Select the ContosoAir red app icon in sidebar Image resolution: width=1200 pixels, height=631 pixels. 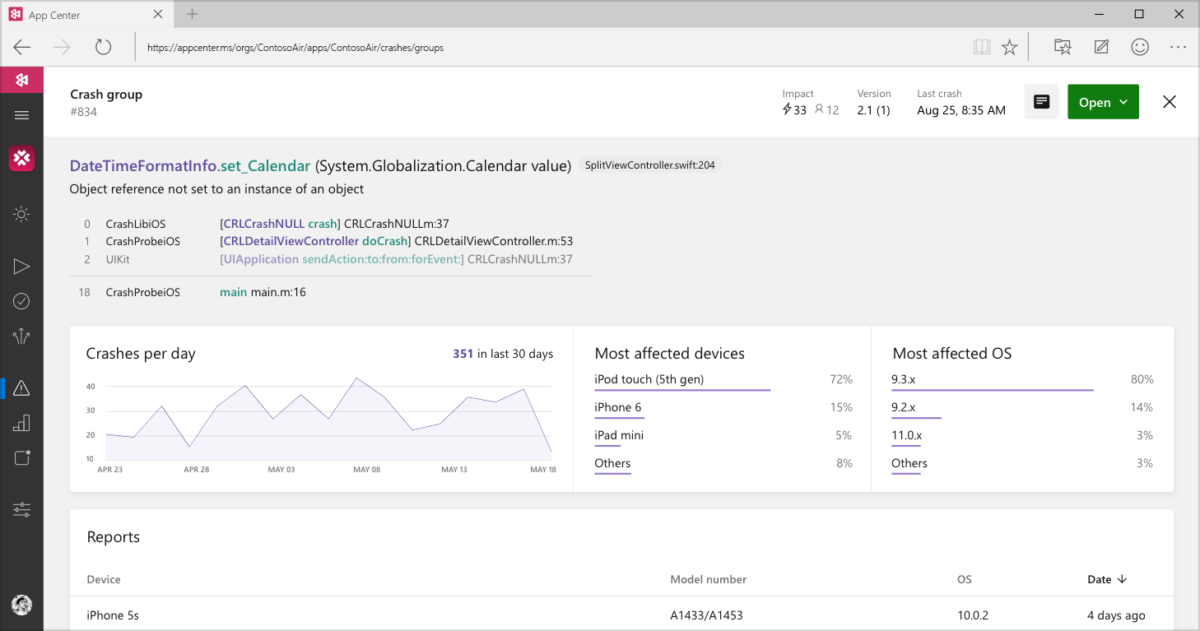click(x=21, y=157)
